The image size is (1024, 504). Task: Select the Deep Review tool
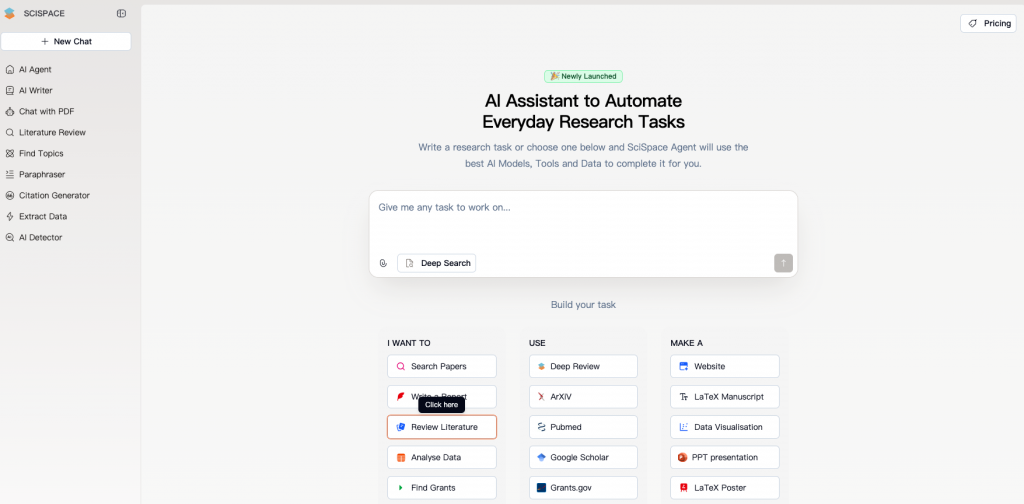[x=583, y=366]
